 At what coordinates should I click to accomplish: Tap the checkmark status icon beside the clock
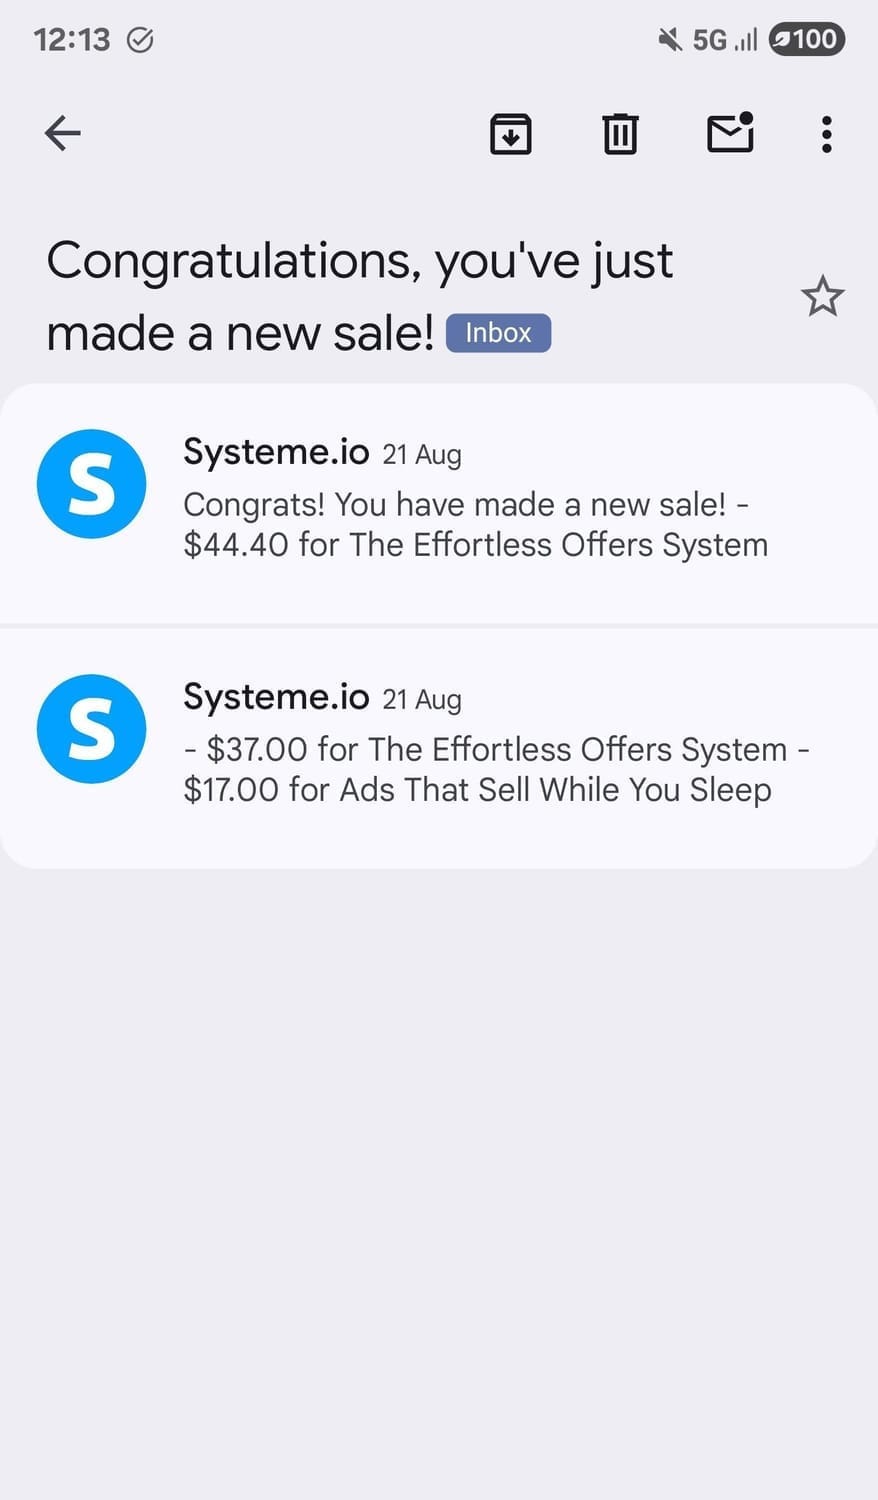tap(141, 40)
